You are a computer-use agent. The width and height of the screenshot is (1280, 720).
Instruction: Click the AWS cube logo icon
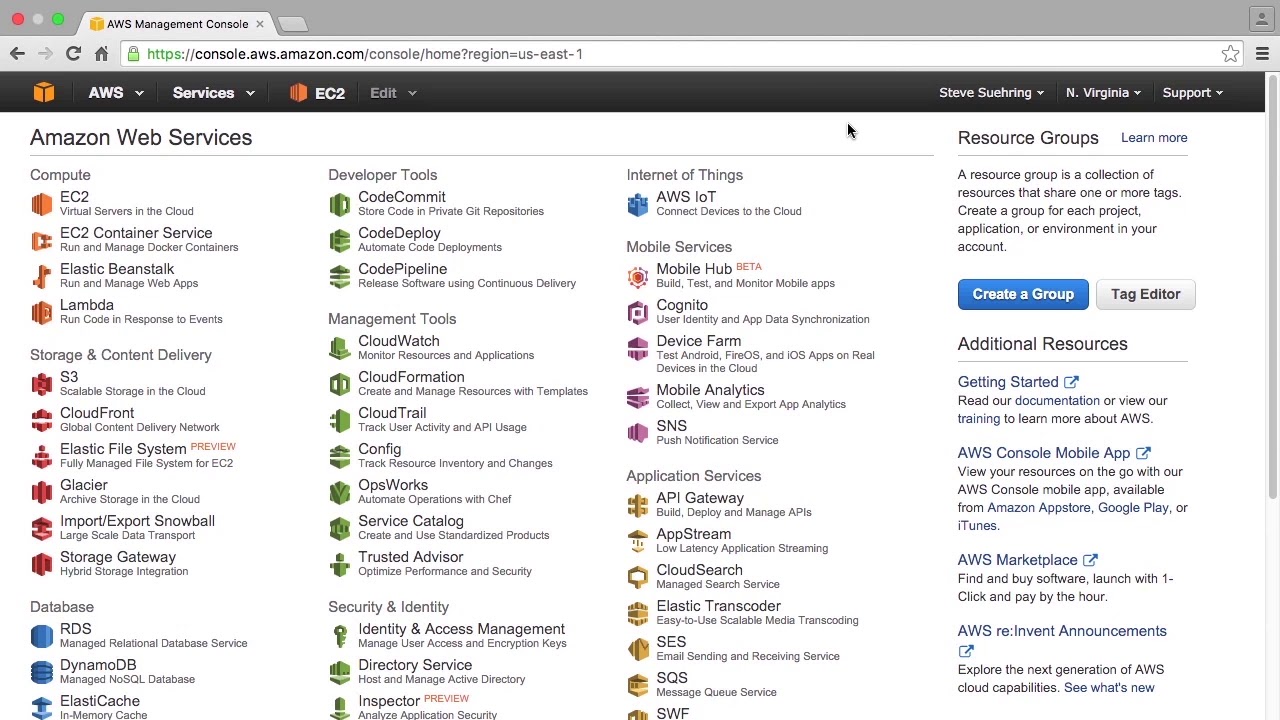(x=44, y=93)
